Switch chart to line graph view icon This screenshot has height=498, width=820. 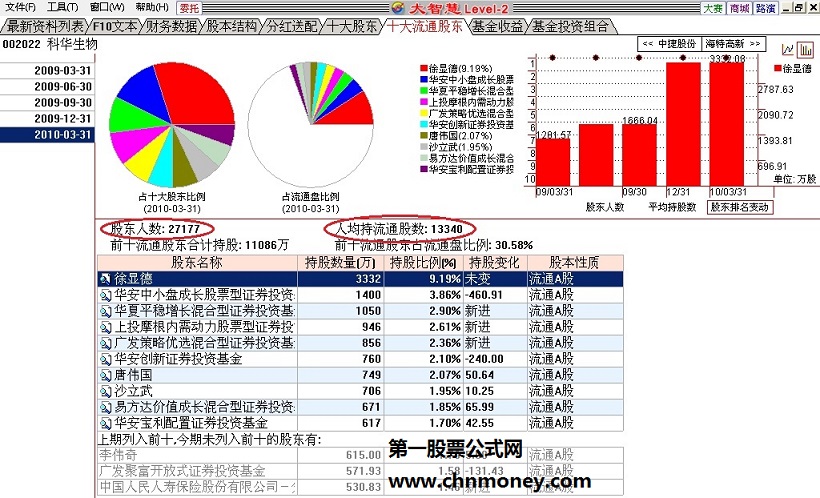tap(788, 49)
